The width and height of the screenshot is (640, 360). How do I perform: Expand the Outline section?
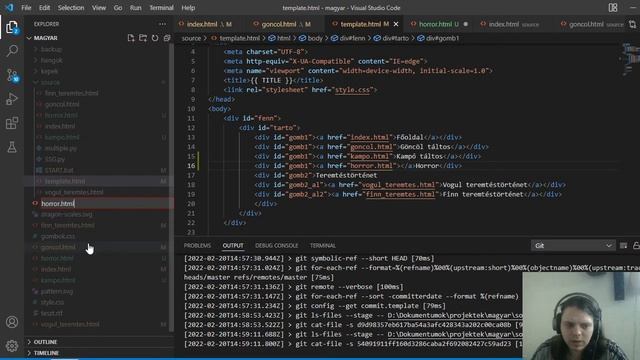coord(100,342)
